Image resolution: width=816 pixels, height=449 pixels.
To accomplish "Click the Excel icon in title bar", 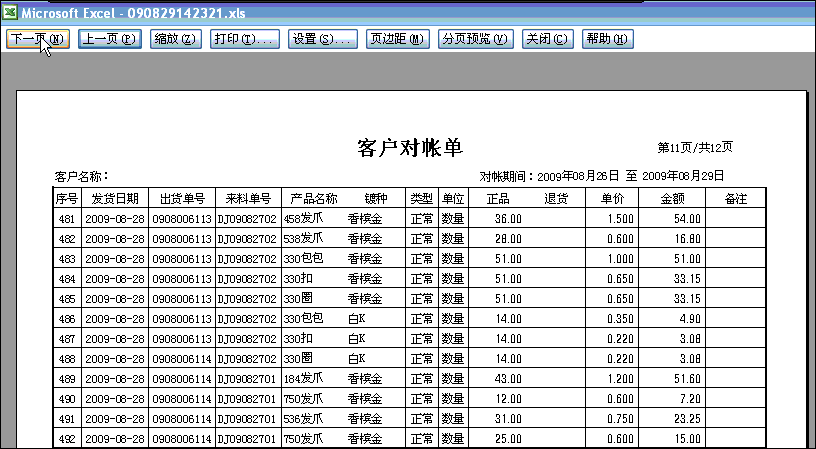I will pos(9,12).
